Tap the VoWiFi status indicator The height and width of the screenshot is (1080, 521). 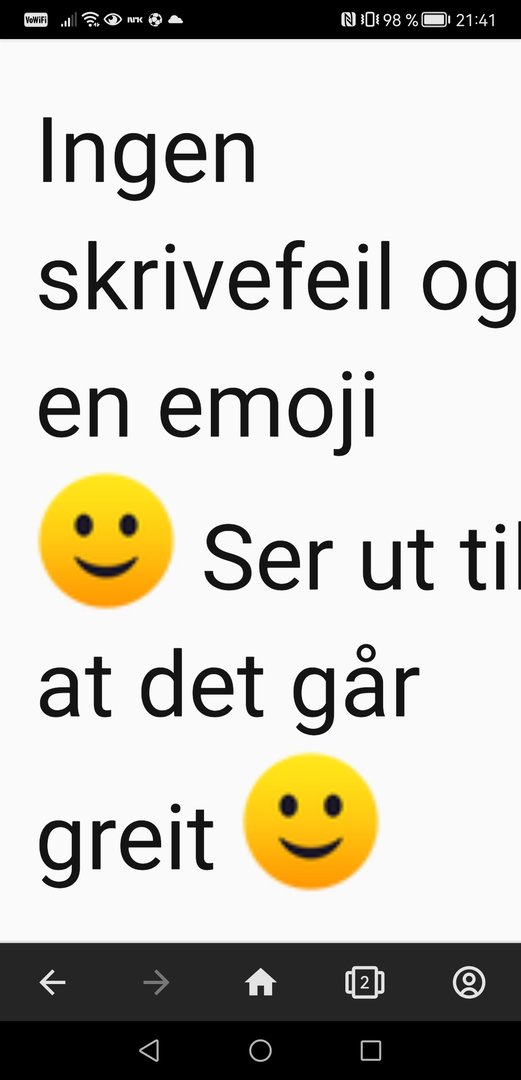tap(36, 20)
